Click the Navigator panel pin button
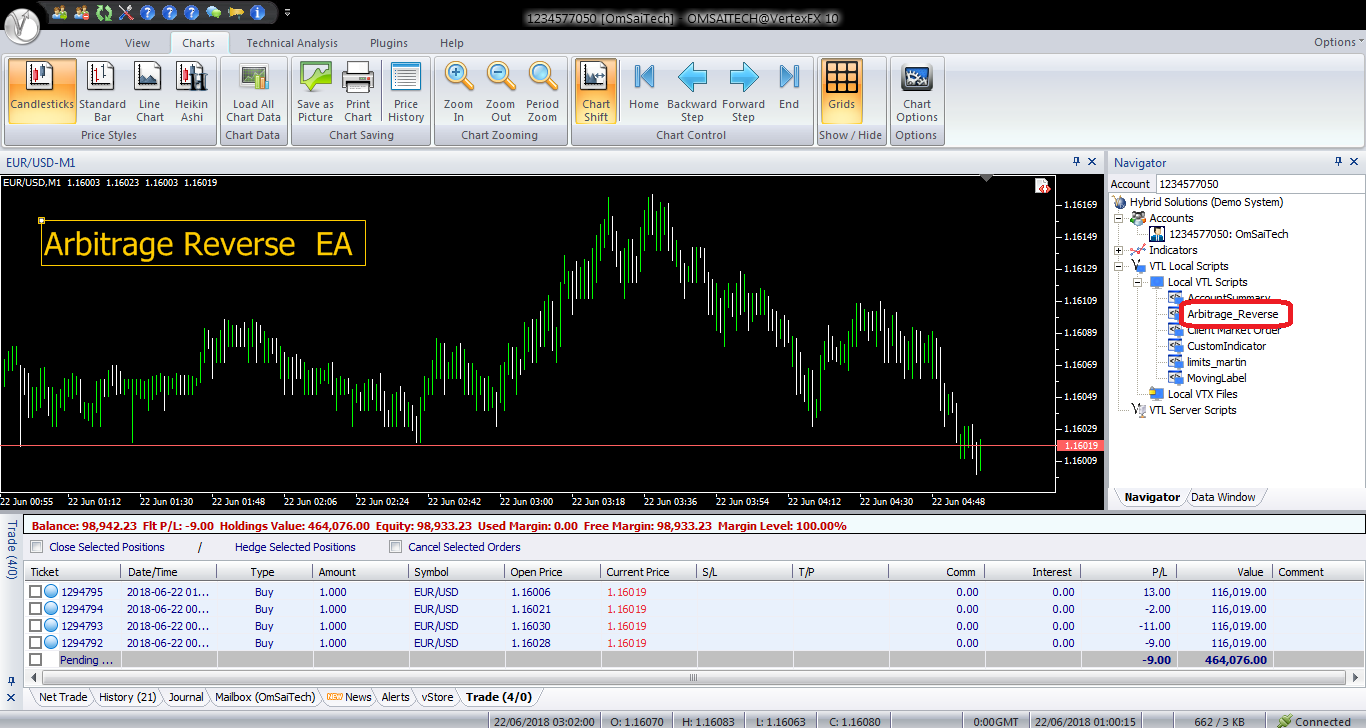The image size is (1366, 728). 1339,162
